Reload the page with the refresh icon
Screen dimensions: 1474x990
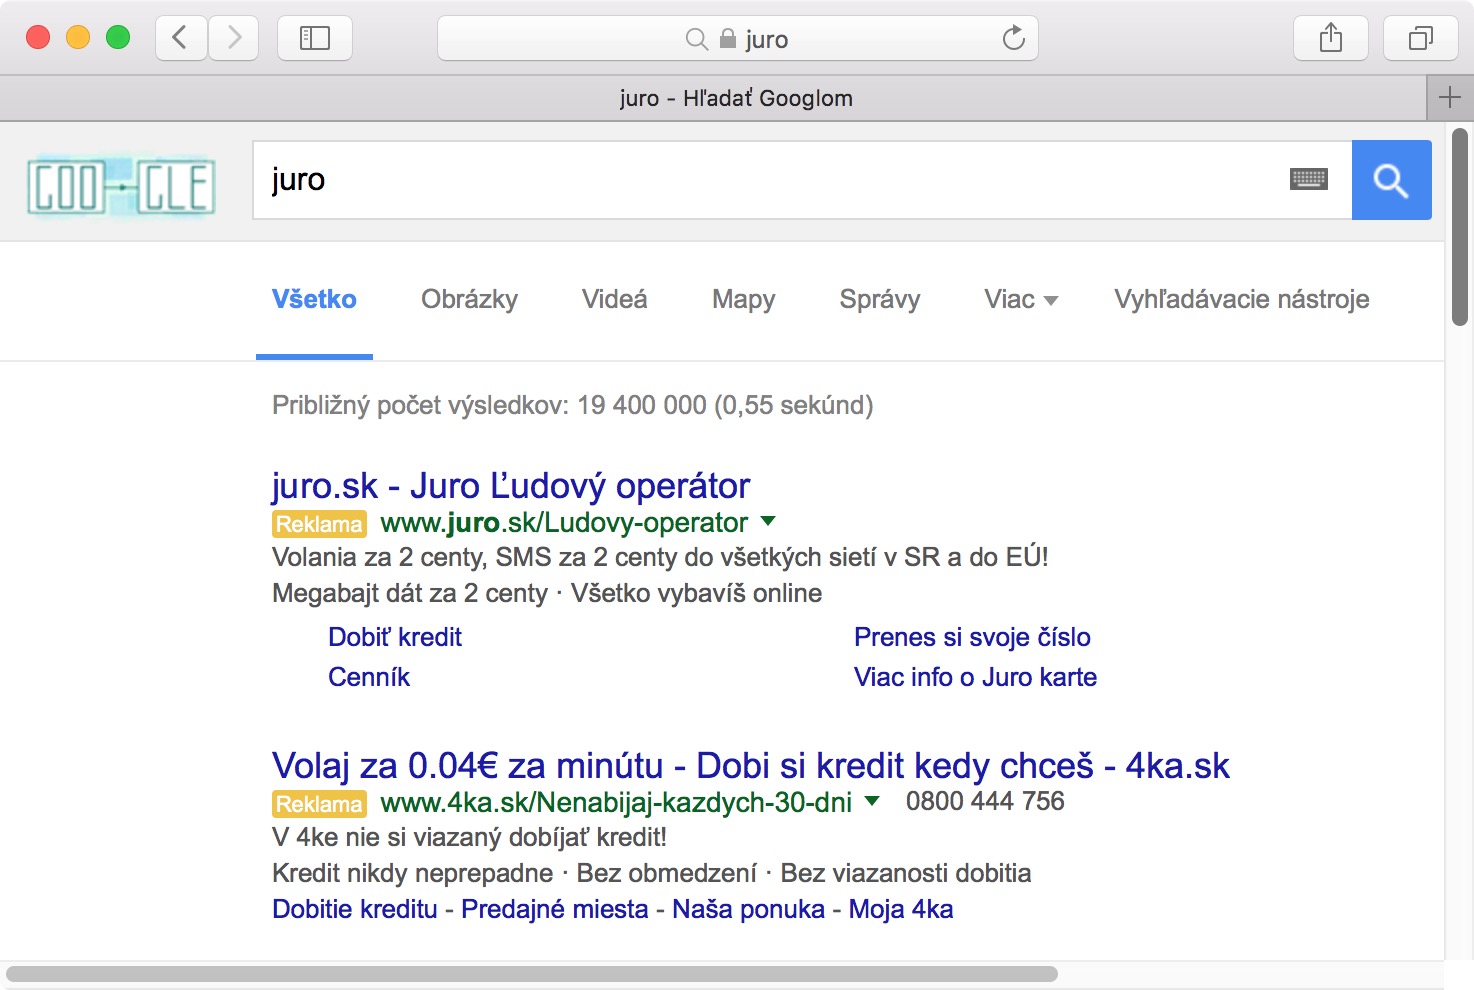coord(1014,38)
